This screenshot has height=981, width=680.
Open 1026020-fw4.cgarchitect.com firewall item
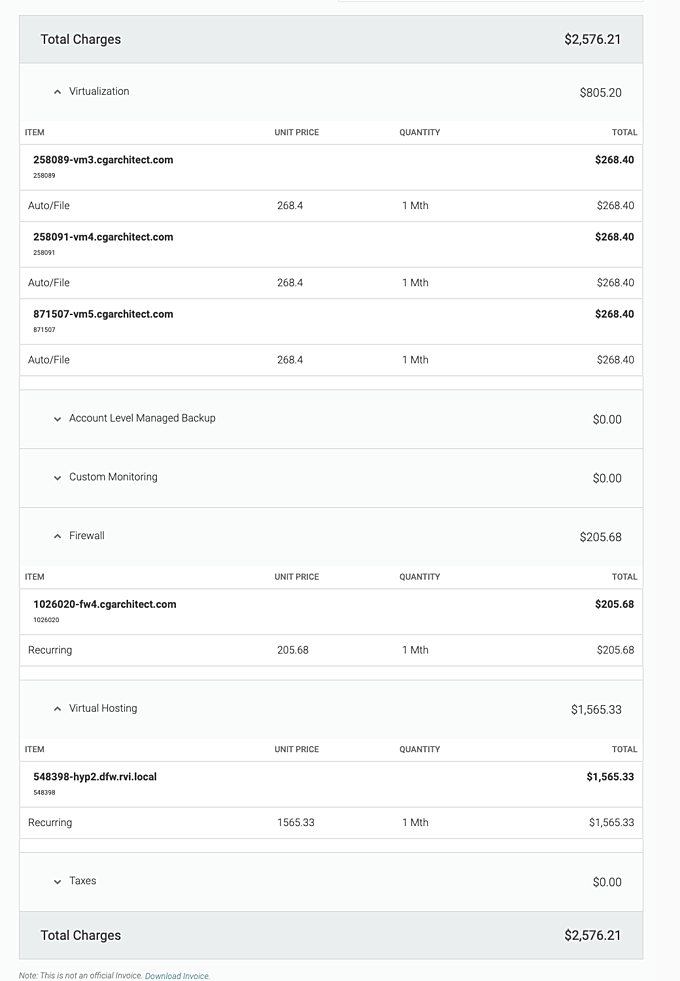[x=104, y=604]
